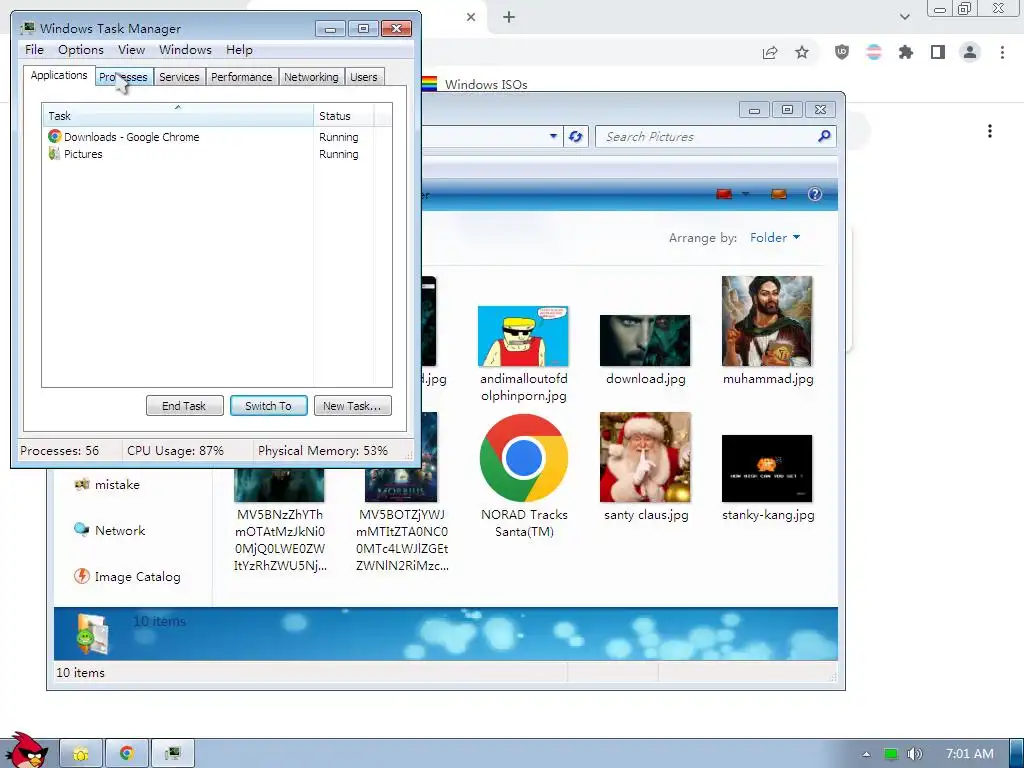This screenshot has height=768, width=1024.
Task: Open mistake in the navigation pane
Action: coord(107,485)
